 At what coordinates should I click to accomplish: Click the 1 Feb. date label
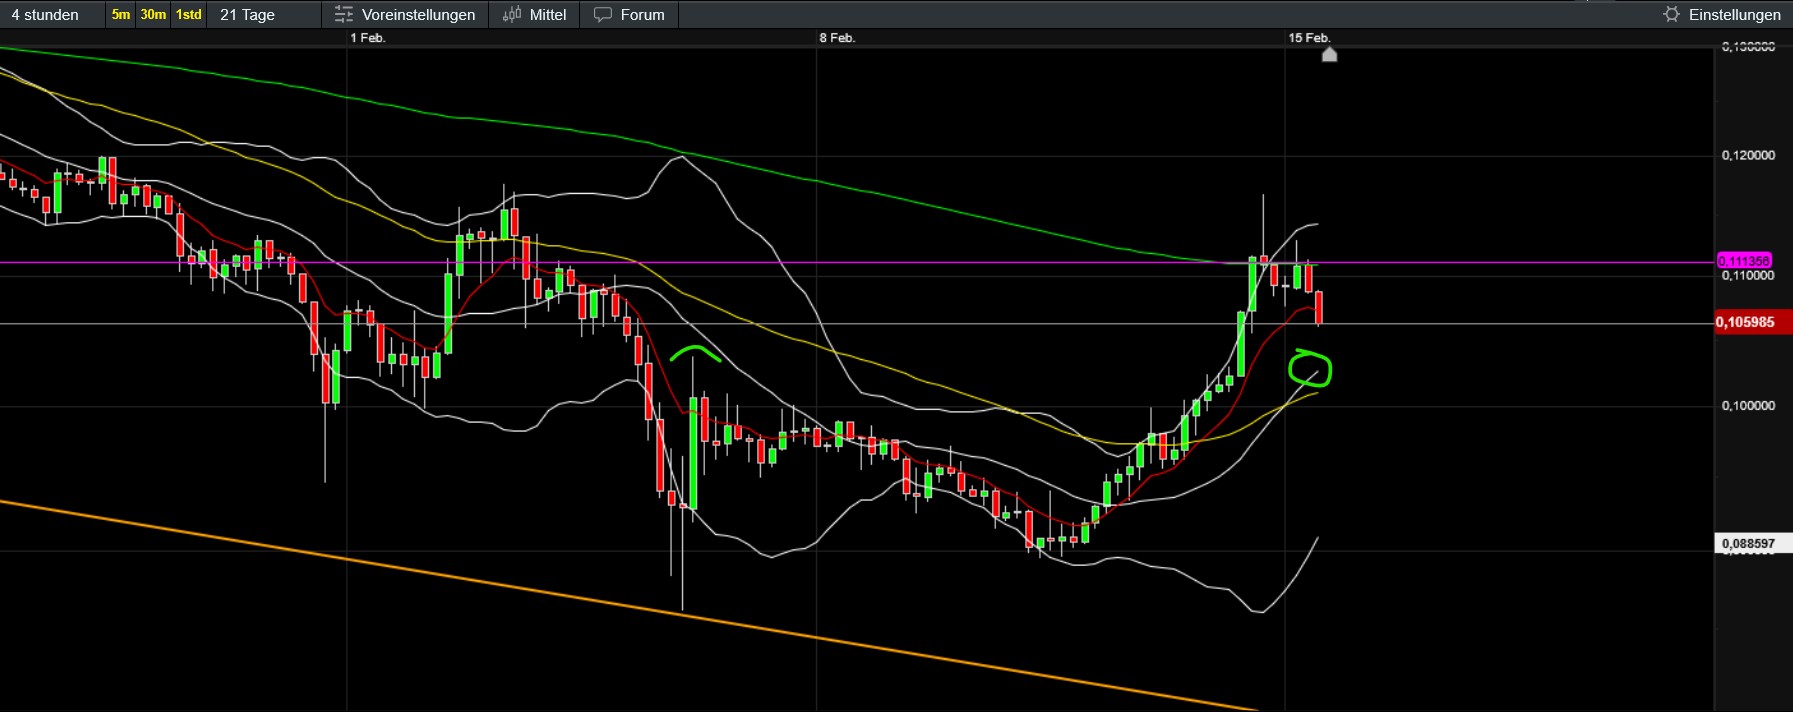(368, 38)
